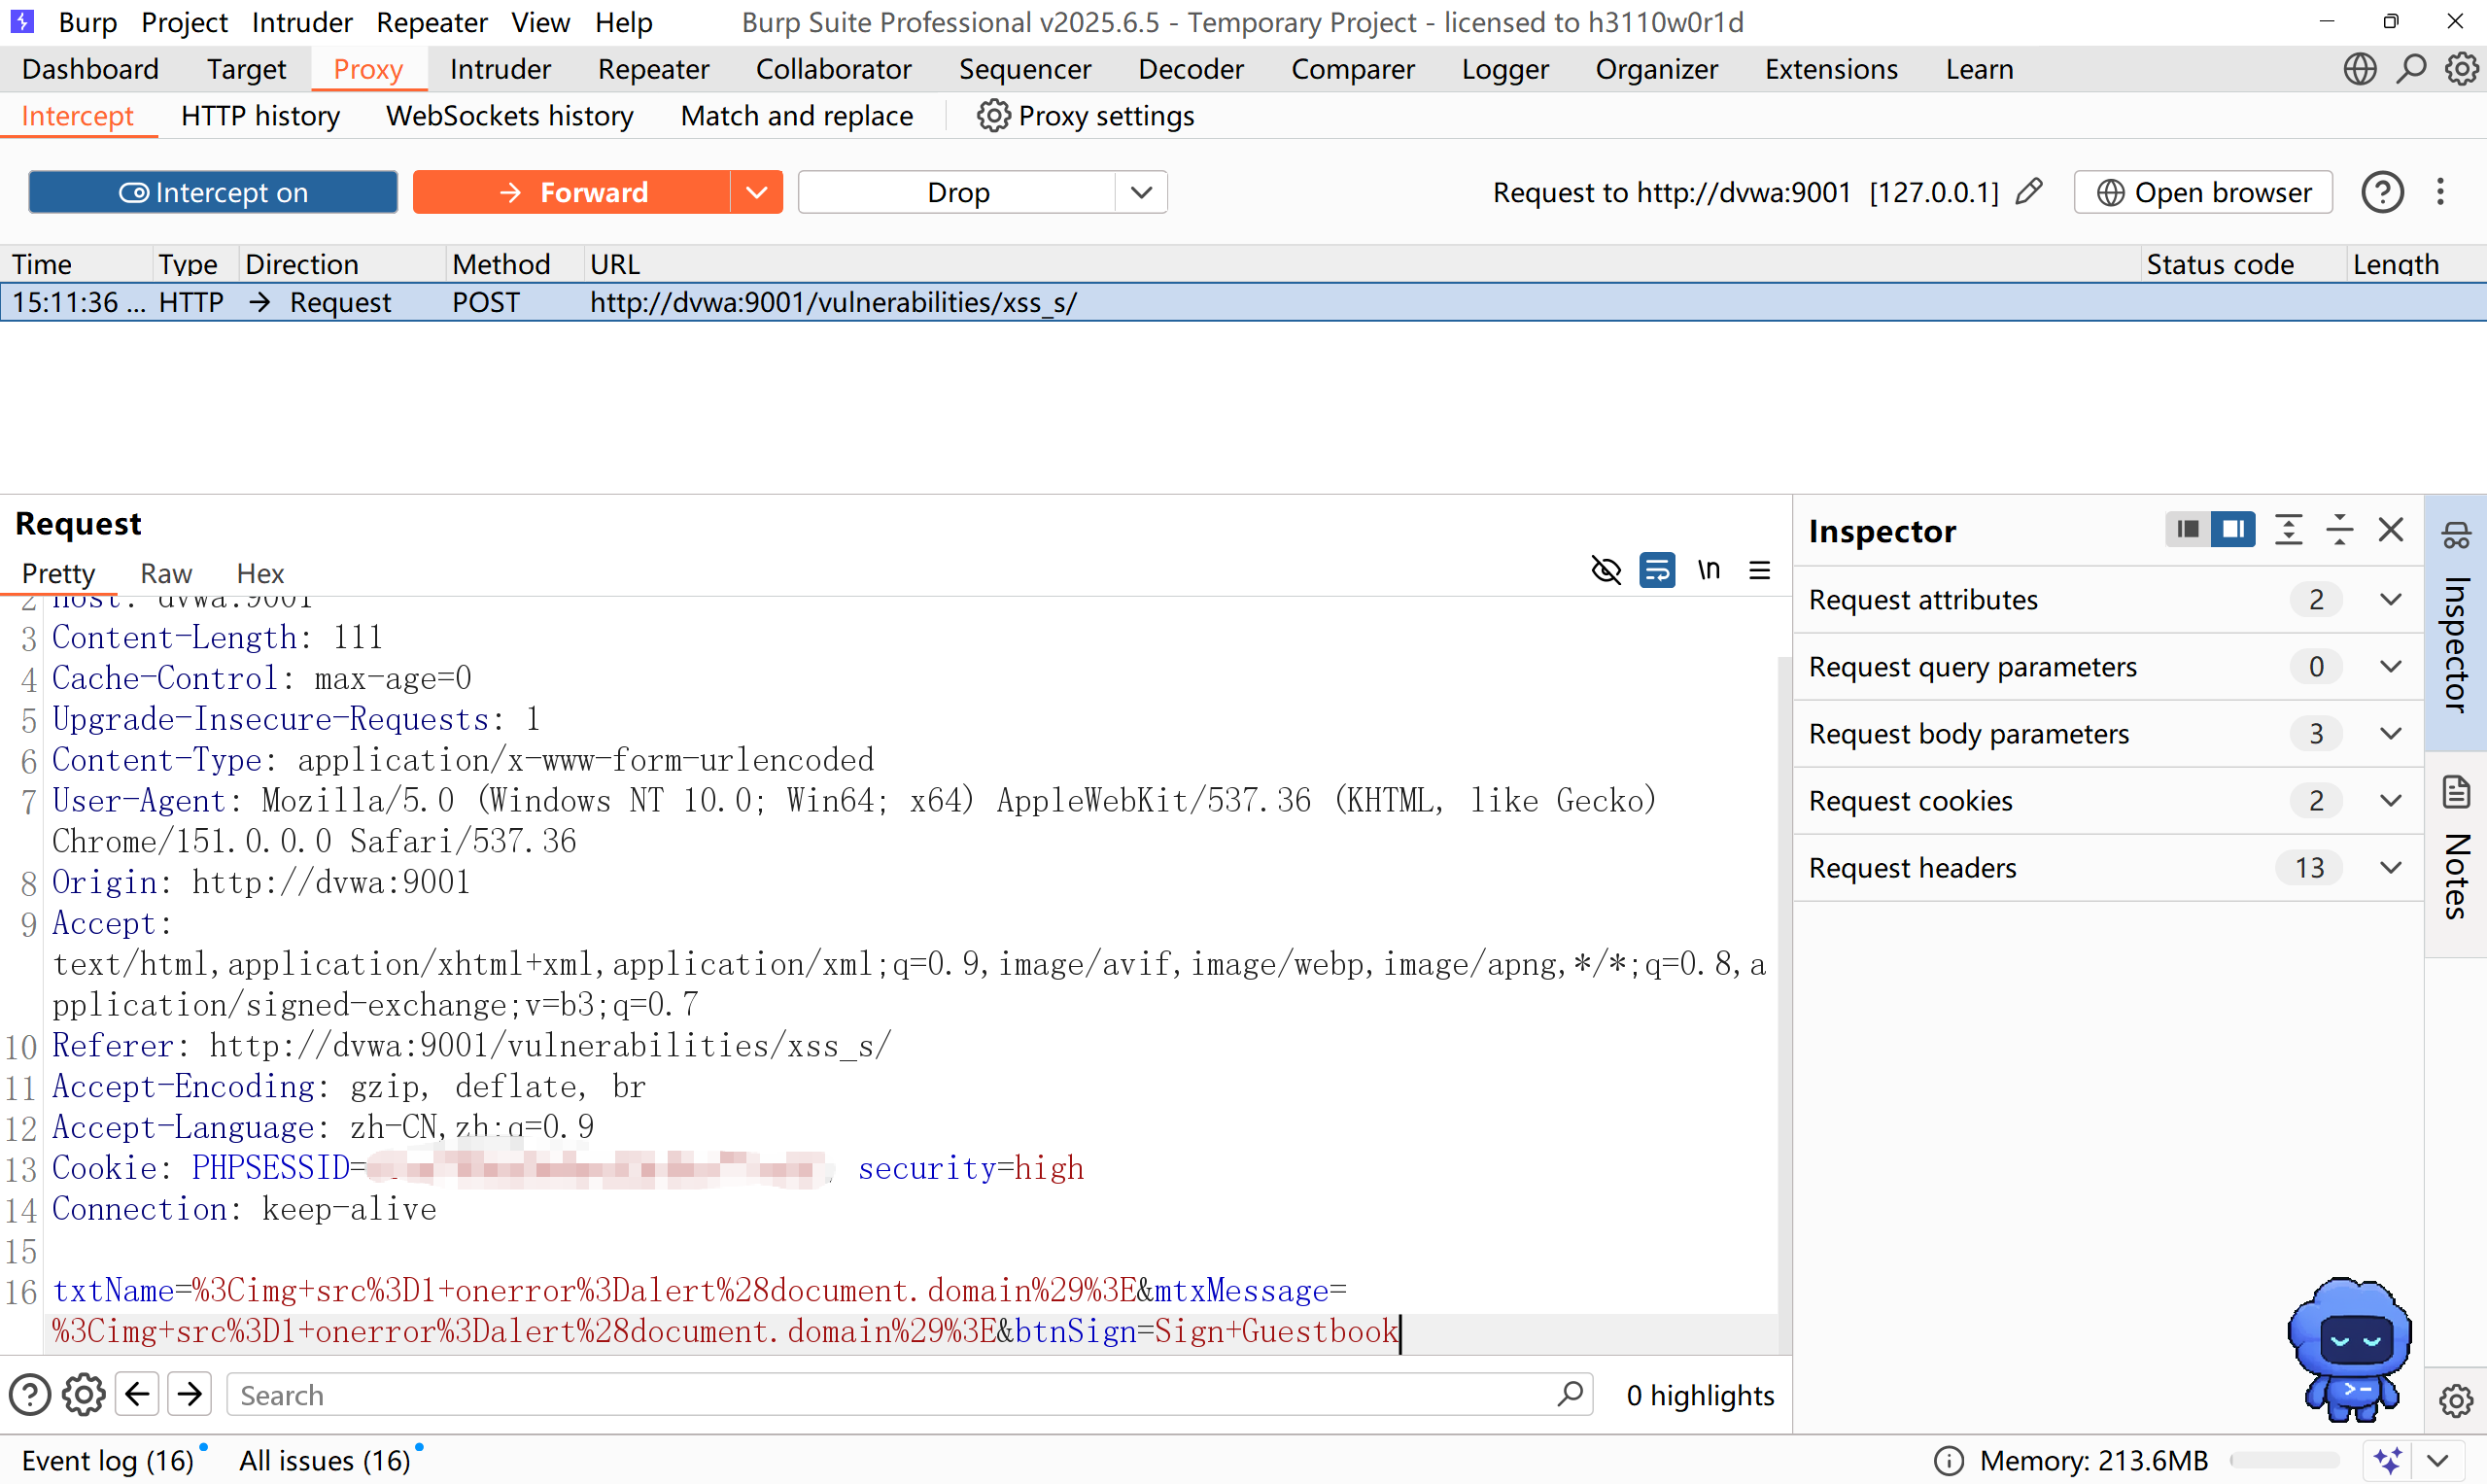
Task: Drop the intercepted request
Action: click(x=957, y=192)
